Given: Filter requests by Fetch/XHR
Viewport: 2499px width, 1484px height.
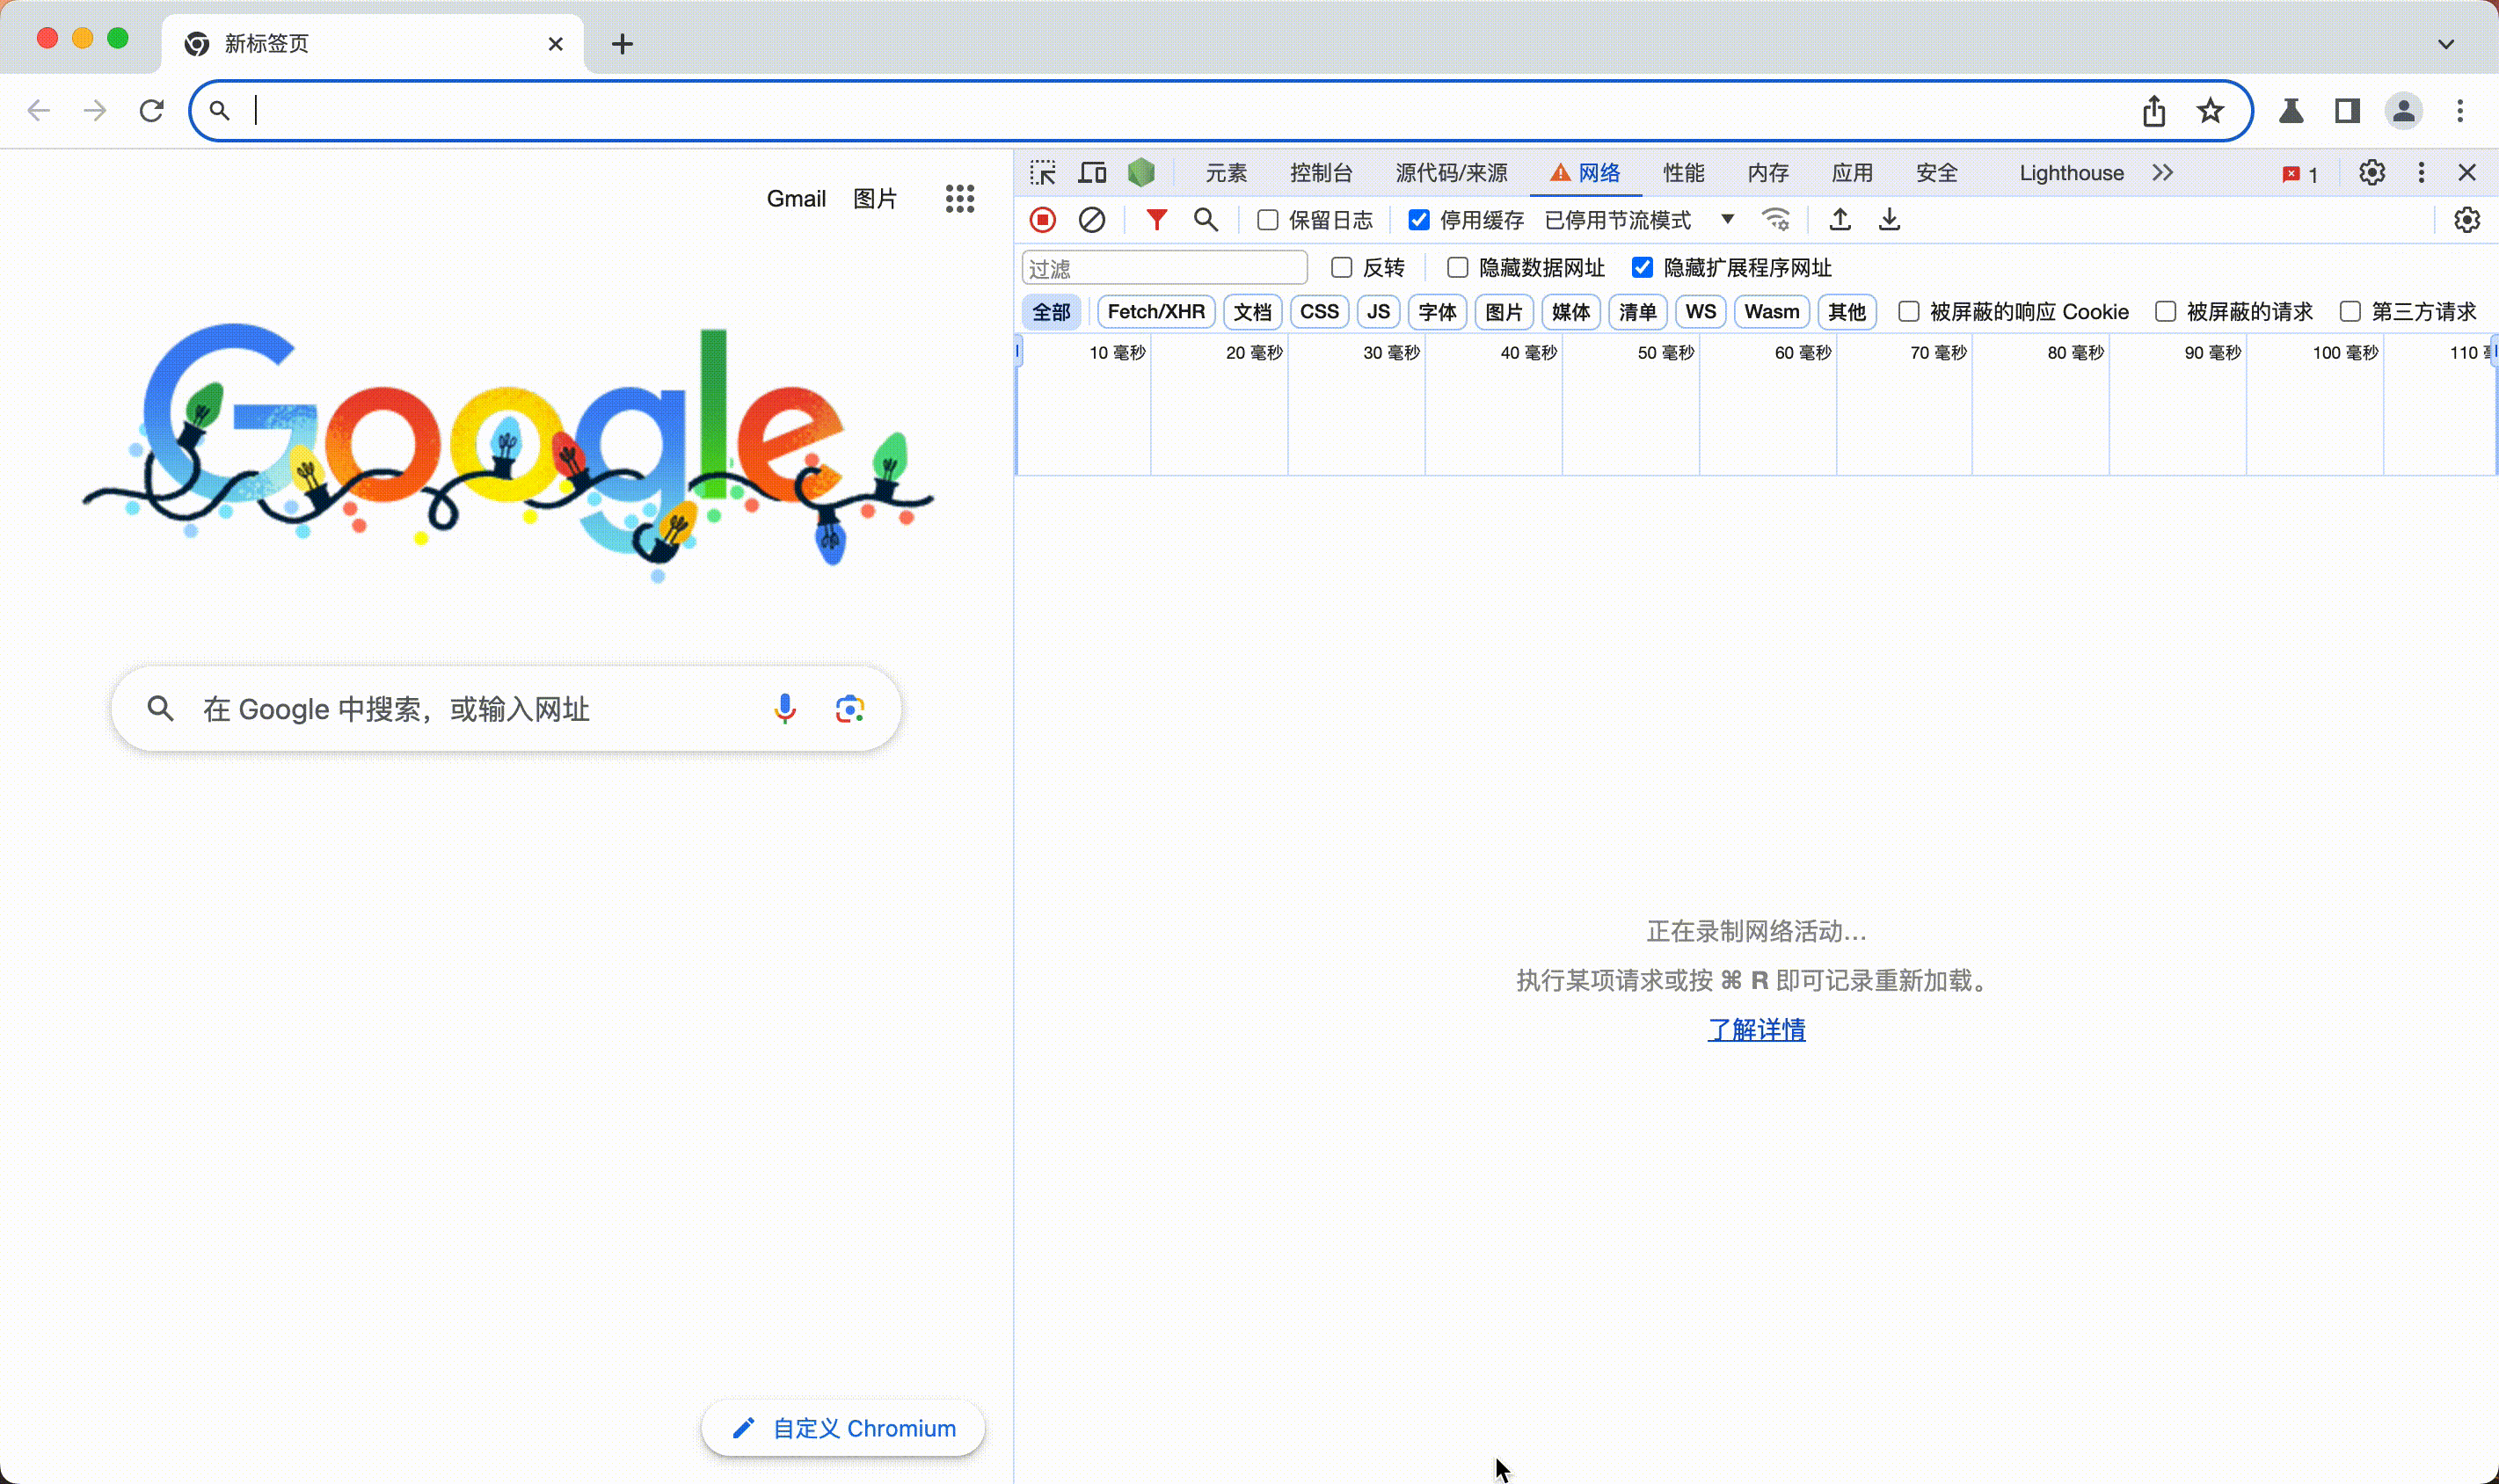Looking at the screenshot, I should pyautogui.click(x=1156, y=311).
